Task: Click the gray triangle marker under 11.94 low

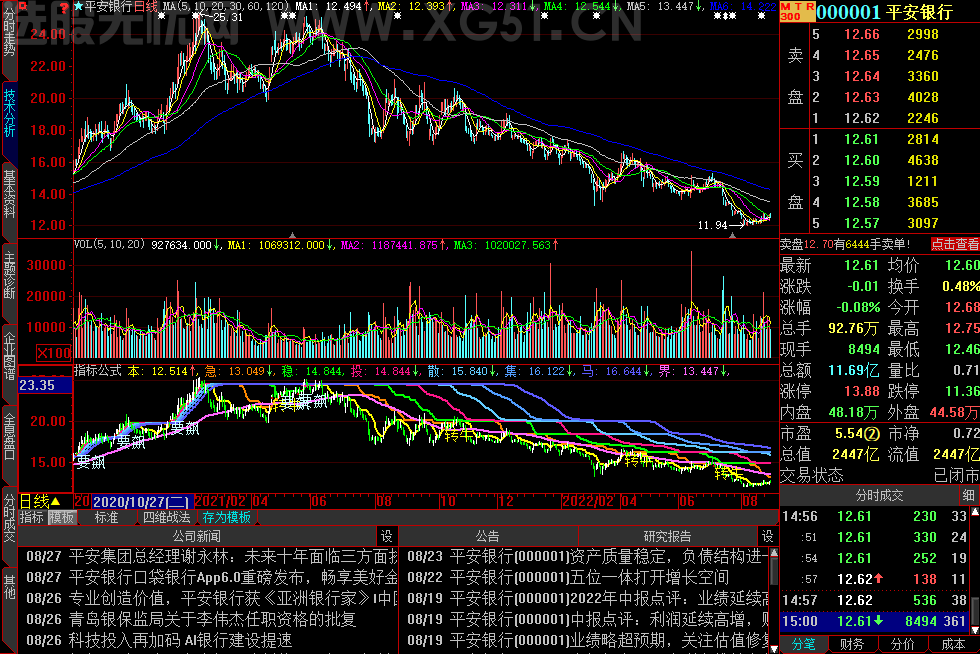Action: pos(732,235)
